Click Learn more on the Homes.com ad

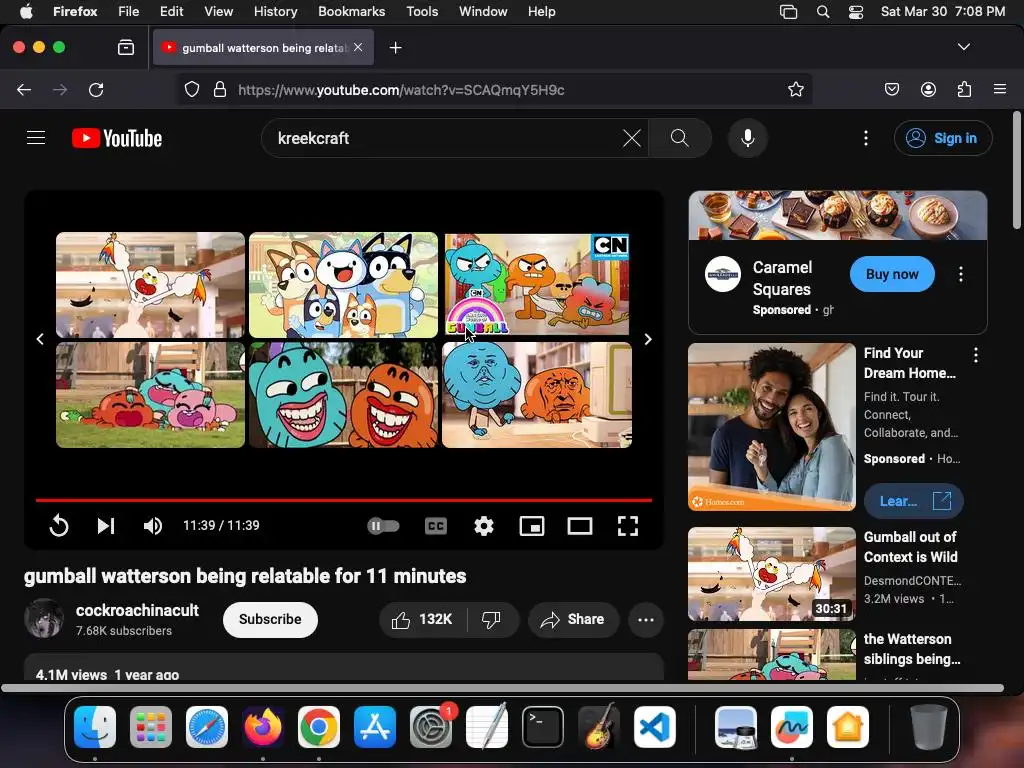[x=913, y=501]
